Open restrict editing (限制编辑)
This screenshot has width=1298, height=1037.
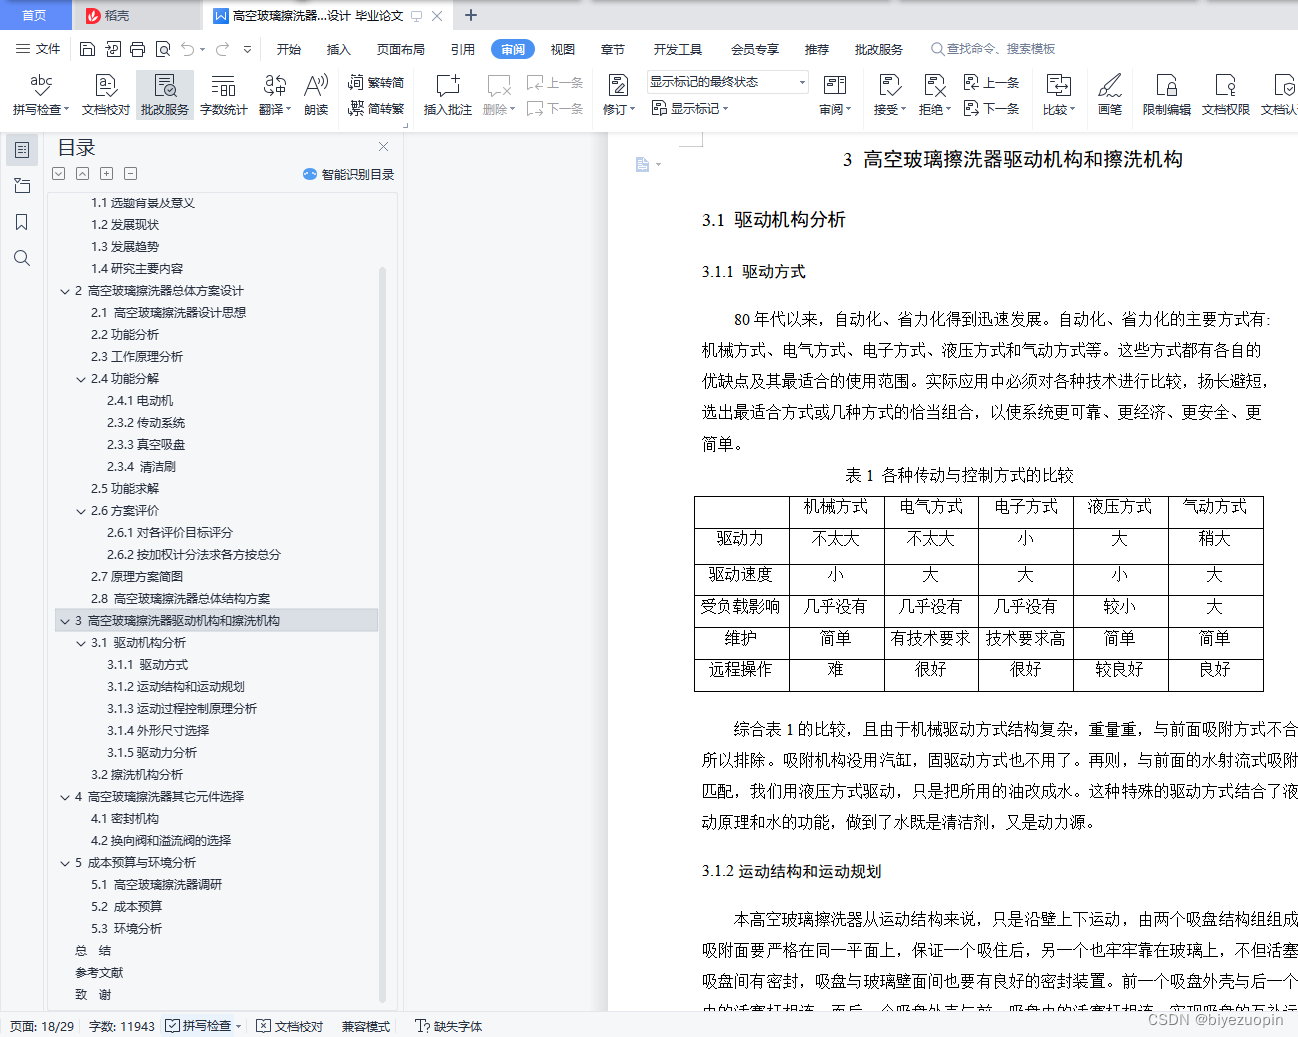pyautogui.click(x=1166, y=95)
